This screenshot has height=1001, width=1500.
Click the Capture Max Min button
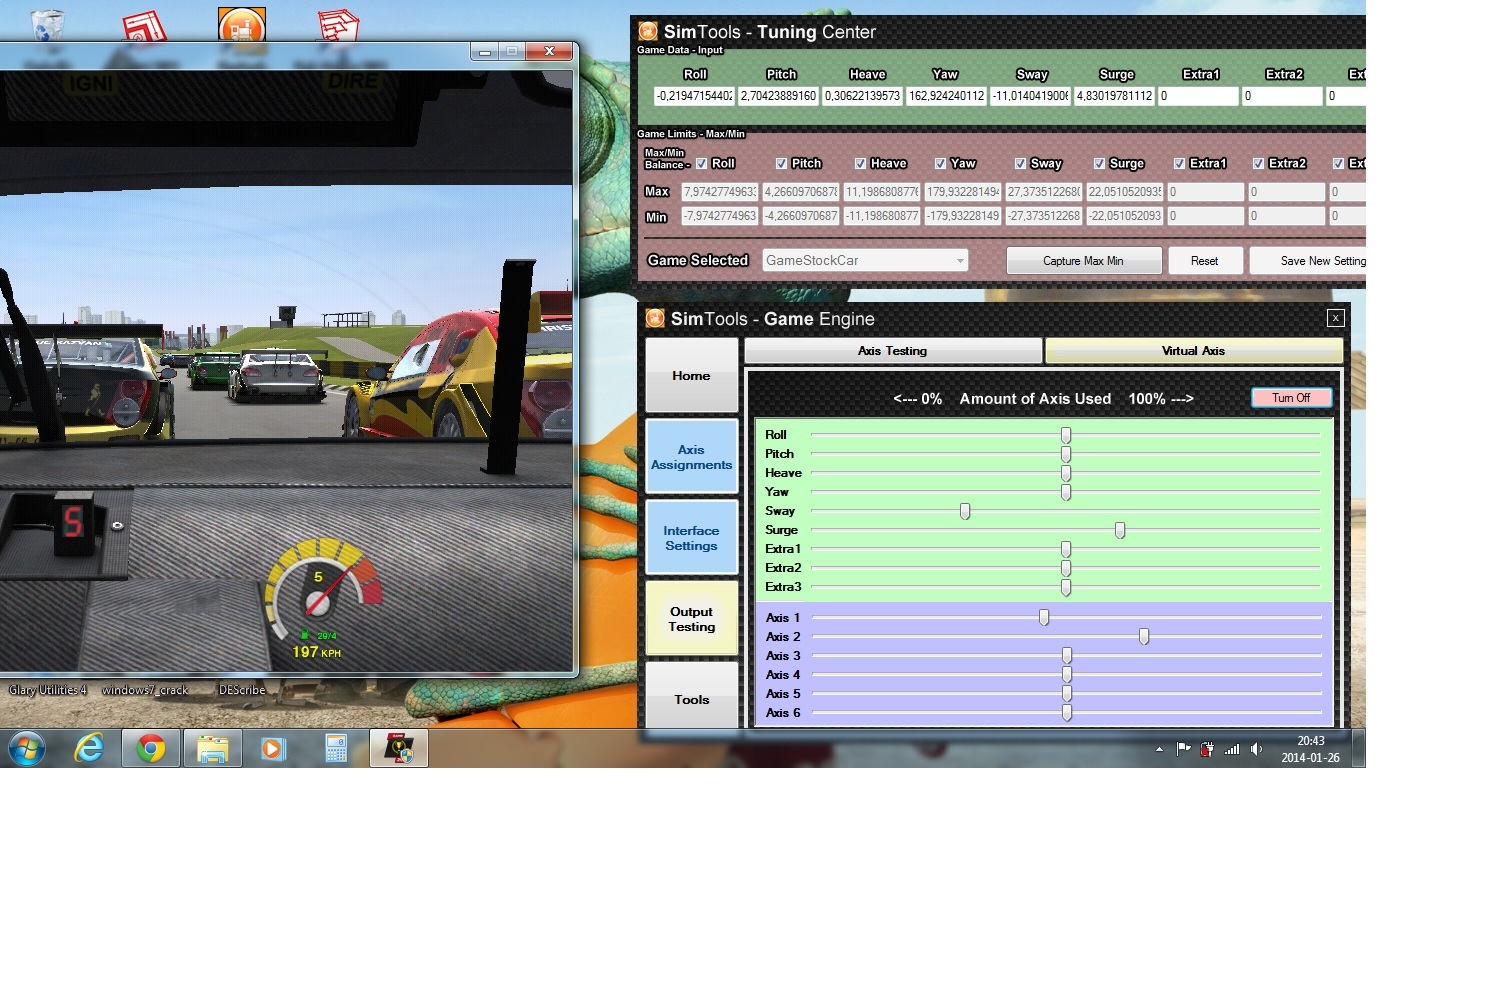click(x=1083, y=261)
